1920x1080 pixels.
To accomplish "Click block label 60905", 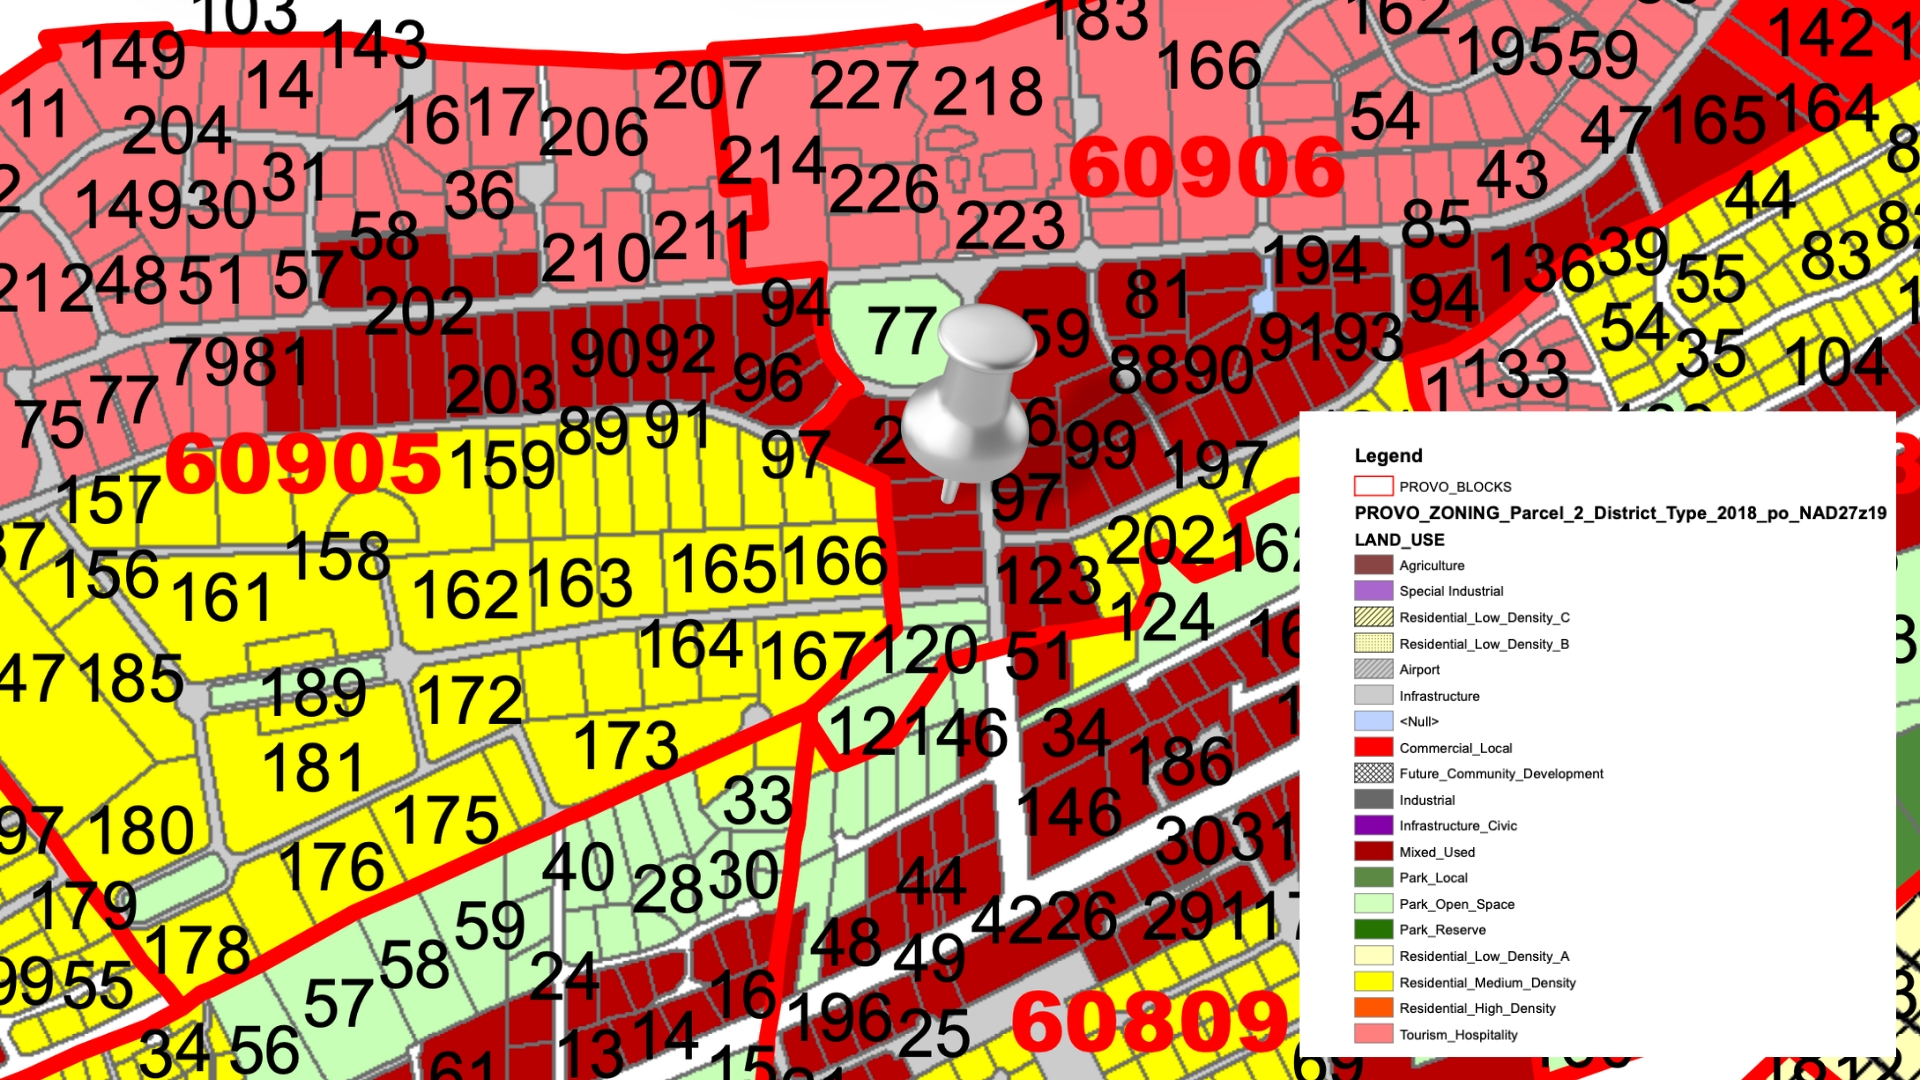I will pyautogui.click(x=303, y=465).
